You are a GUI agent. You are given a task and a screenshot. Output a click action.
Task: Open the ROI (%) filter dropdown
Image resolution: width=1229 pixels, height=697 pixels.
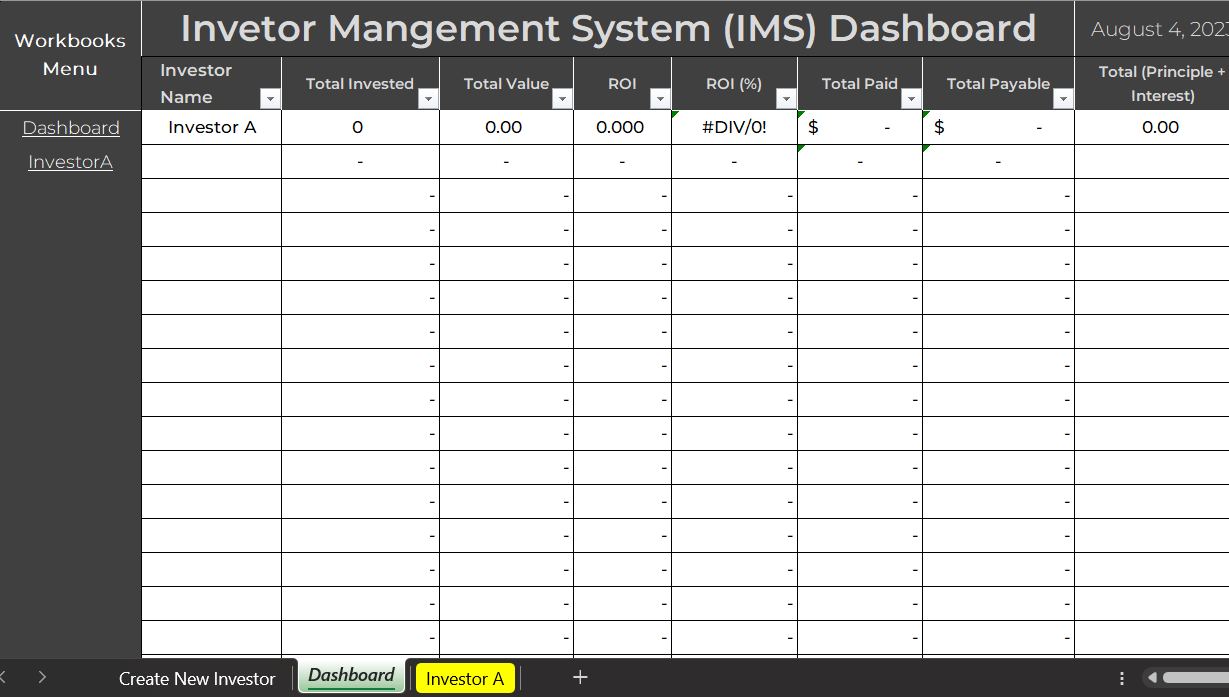point(786,98)
